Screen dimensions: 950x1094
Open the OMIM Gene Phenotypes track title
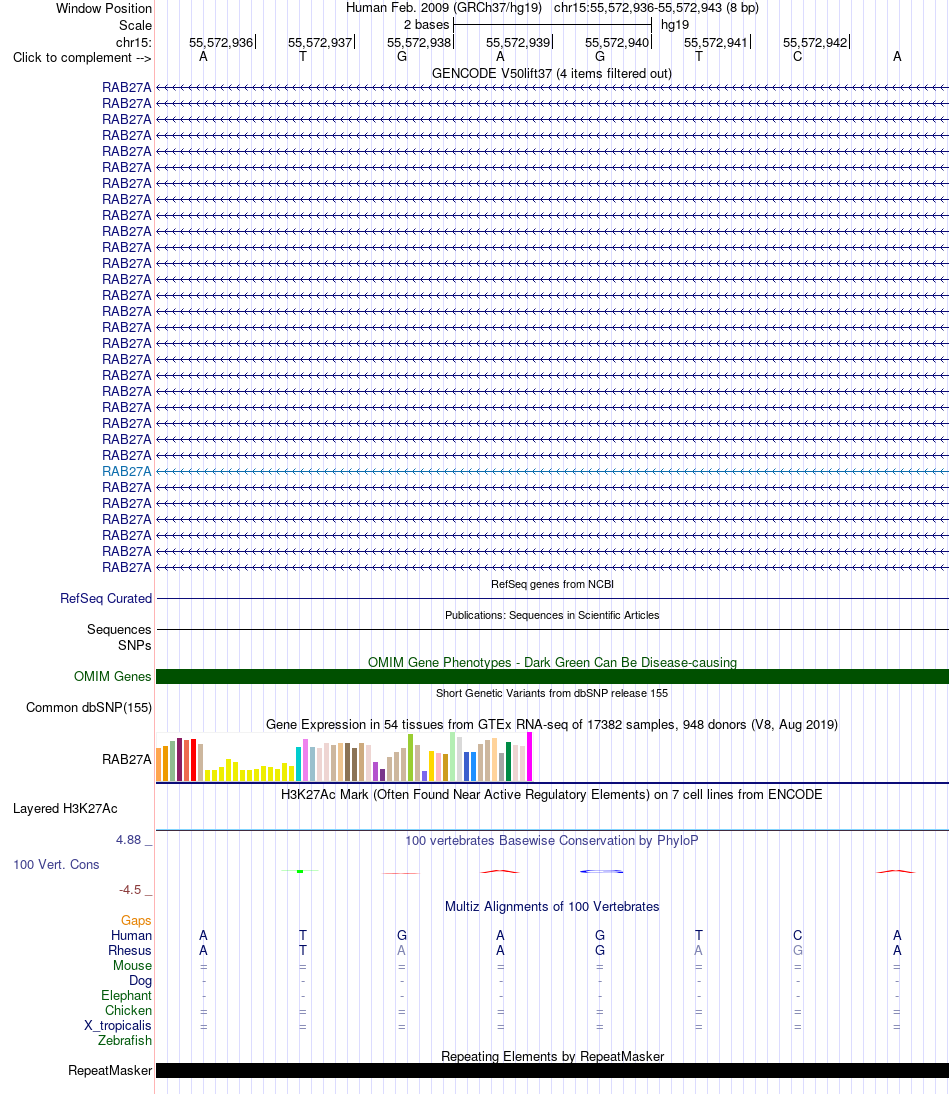(x=552, y=662)
